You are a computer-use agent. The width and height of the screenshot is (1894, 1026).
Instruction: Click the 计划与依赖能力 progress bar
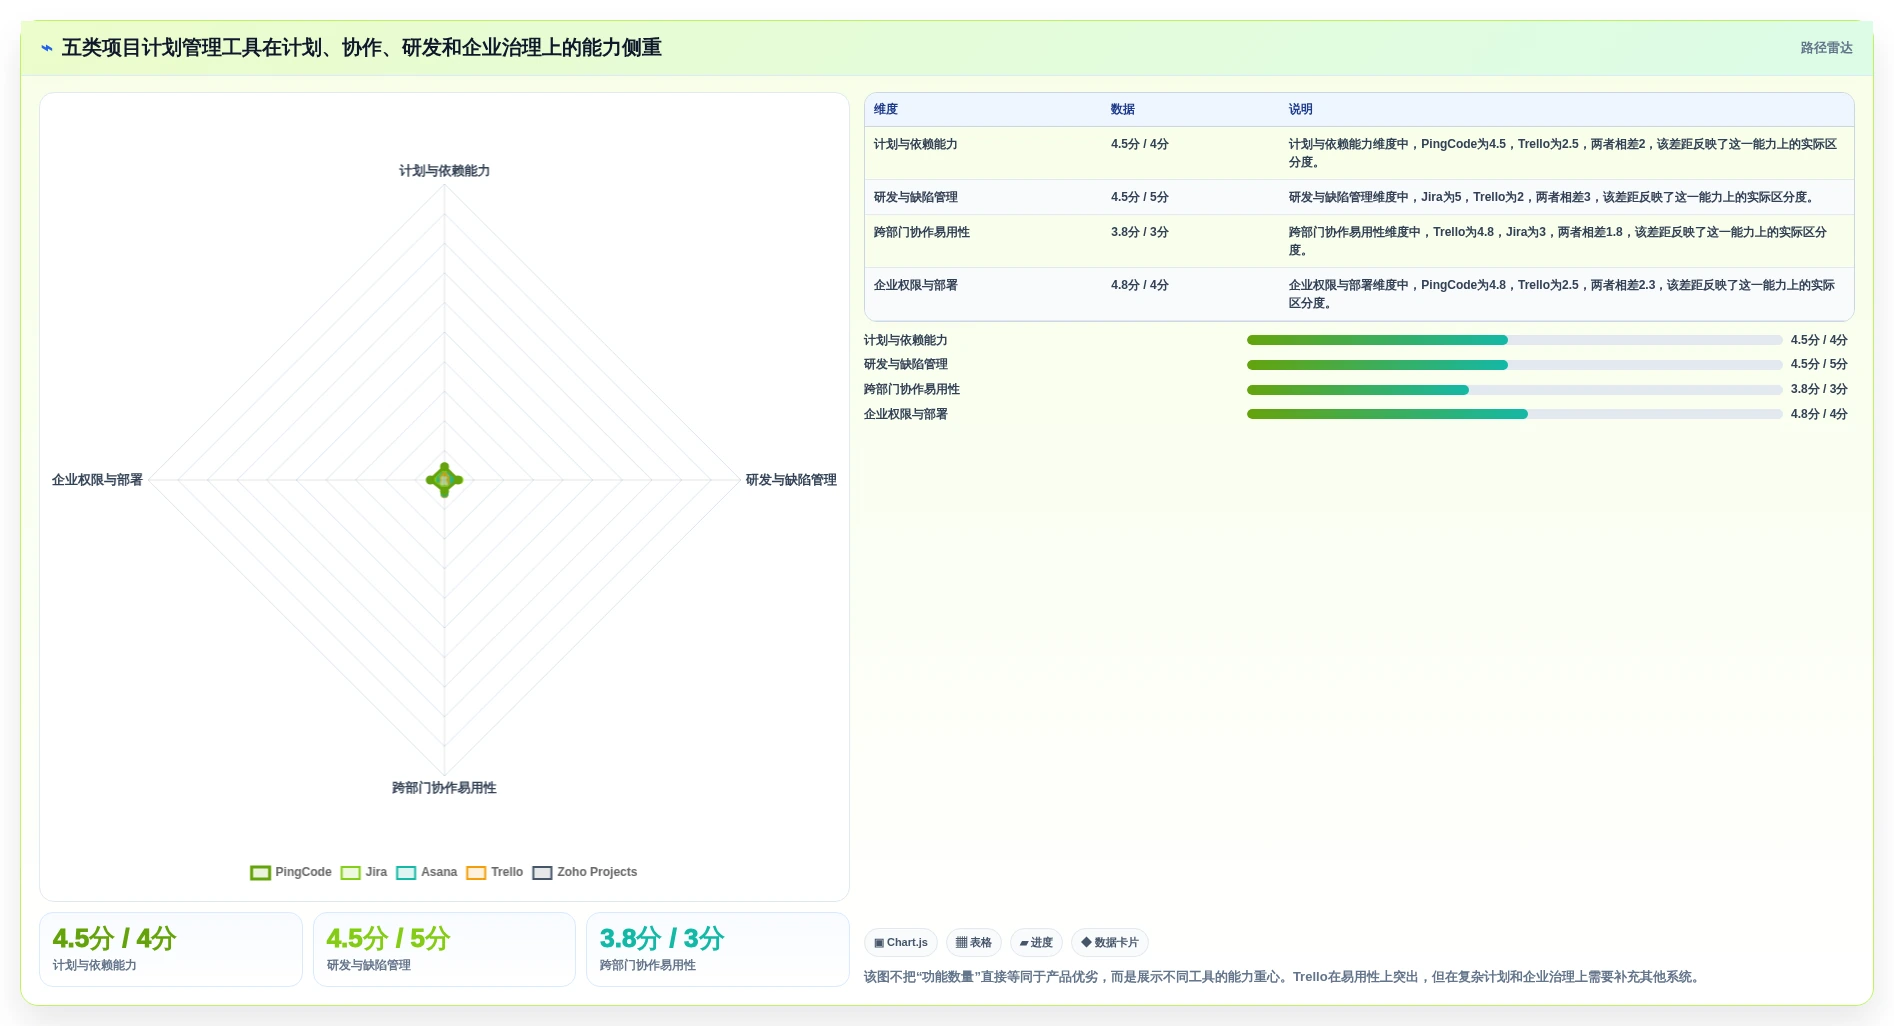tap(1514, 340)
